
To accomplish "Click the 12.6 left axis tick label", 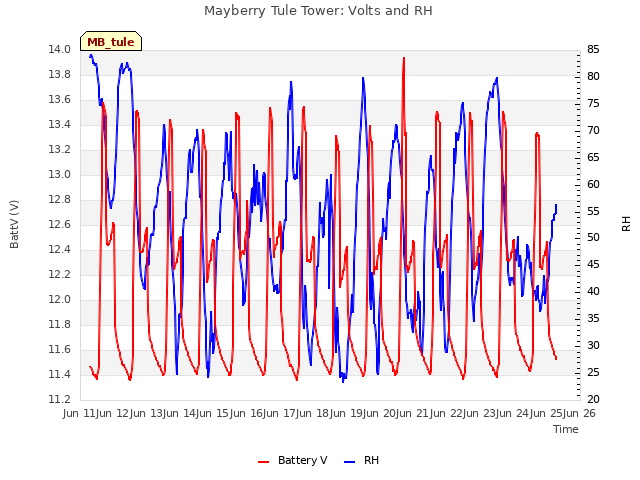I will (x=60, y=224).
